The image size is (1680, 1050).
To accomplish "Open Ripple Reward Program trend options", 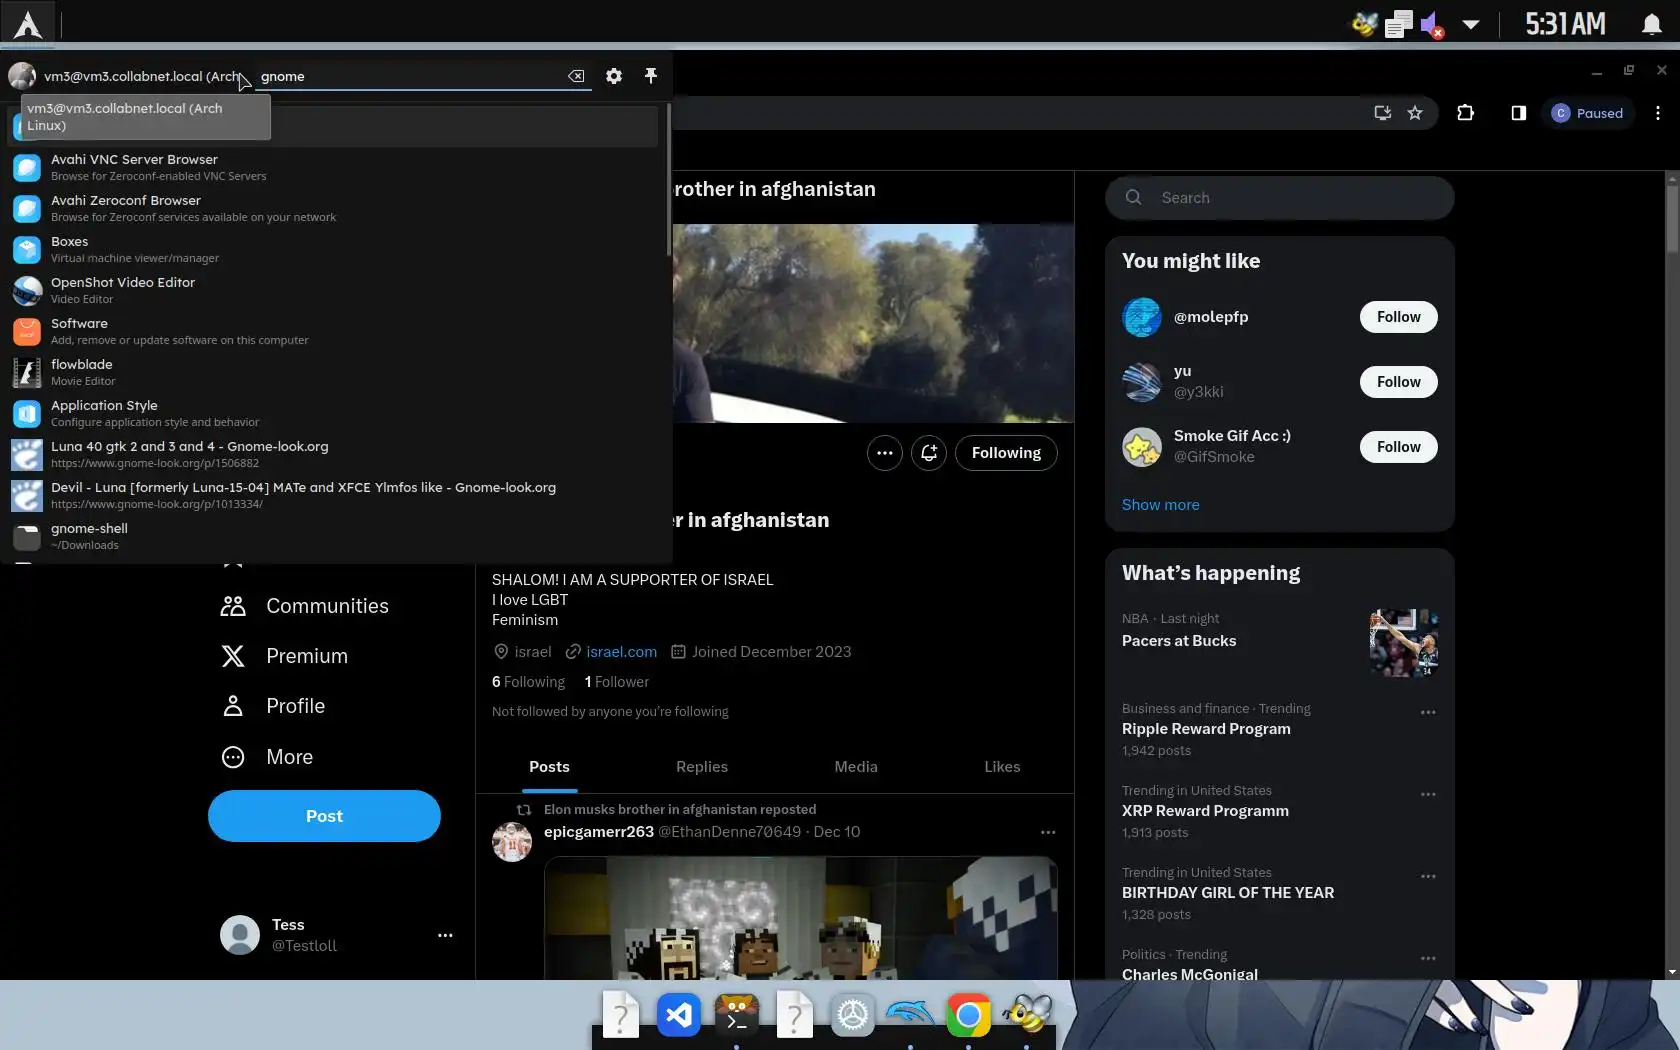I will point(1428,712).
